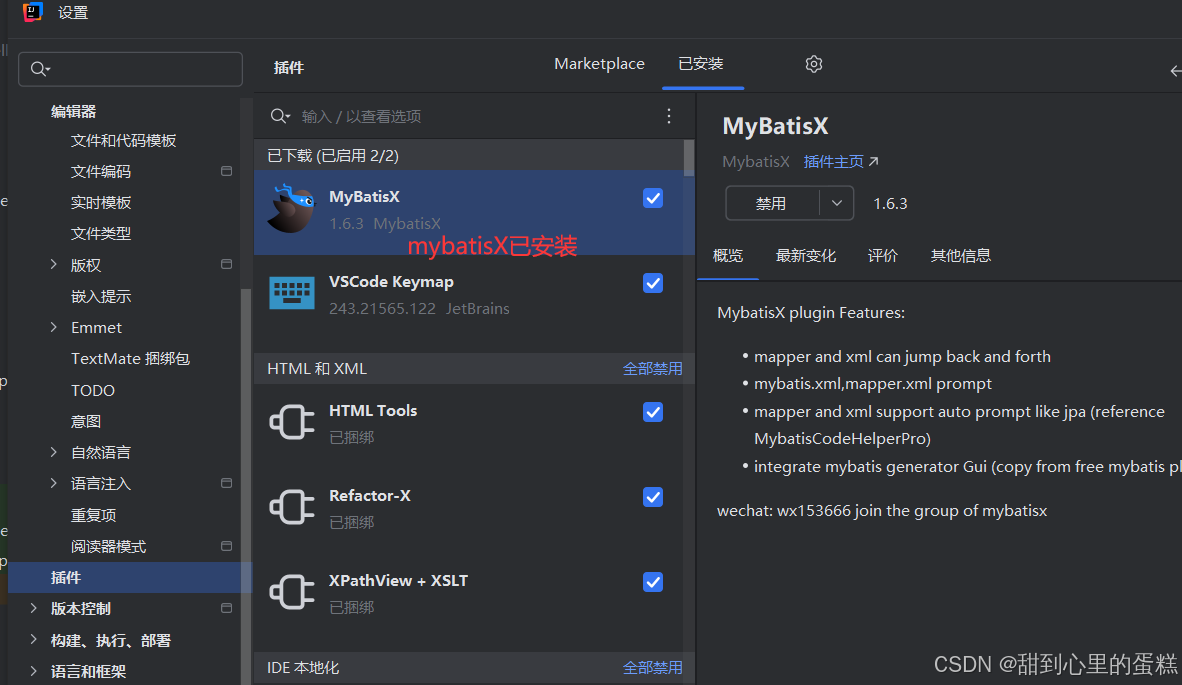Viewport: 1182px width, 685px height.
Task: Select the HTML Tools plugin name
Action: click(373, 411)
